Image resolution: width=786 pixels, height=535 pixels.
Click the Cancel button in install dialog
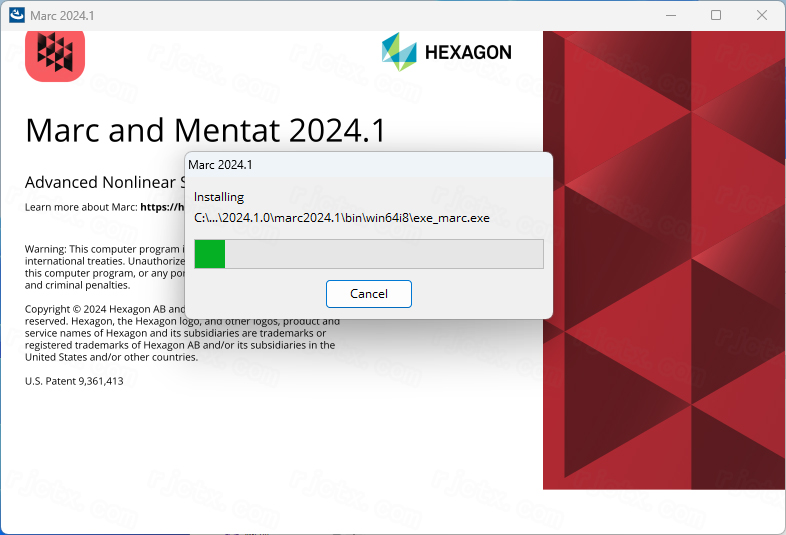tap(368, 294)
